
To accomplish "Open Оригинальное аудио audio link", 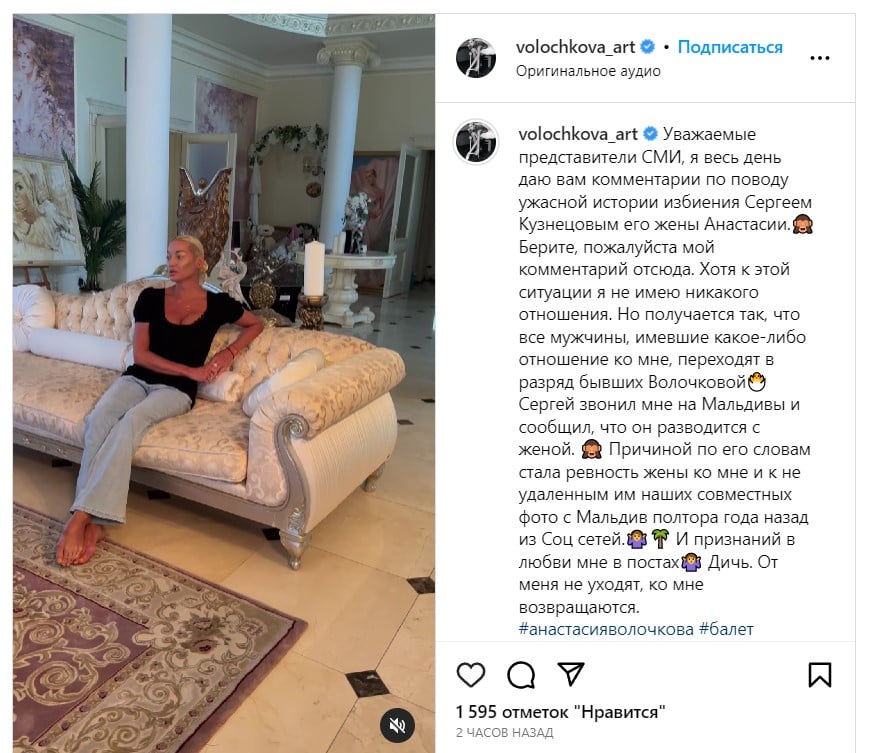I will pyautogui.click(x=588, y=71).
